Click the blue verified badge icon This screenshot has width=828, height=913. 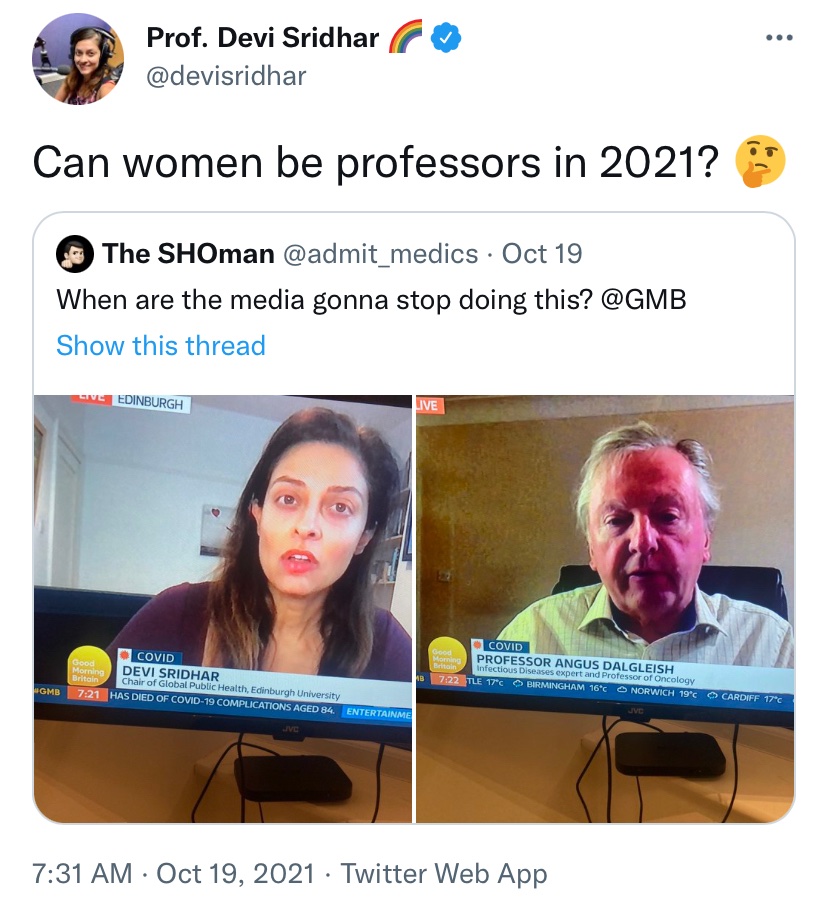(x=445, y=38)
